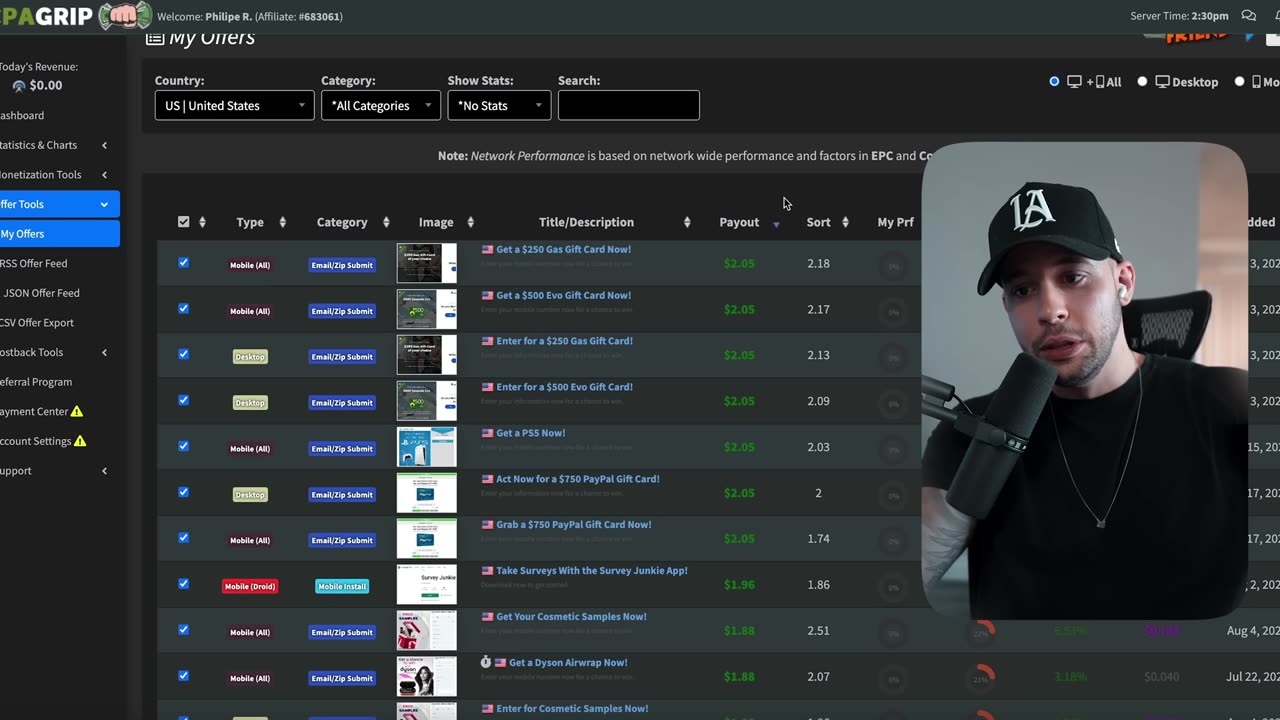The height and width of the screenshot is (720, 1280).
Task: Click US flag on Get a PS5 Now
Action: pyautogui.click(x=488, y=433)
